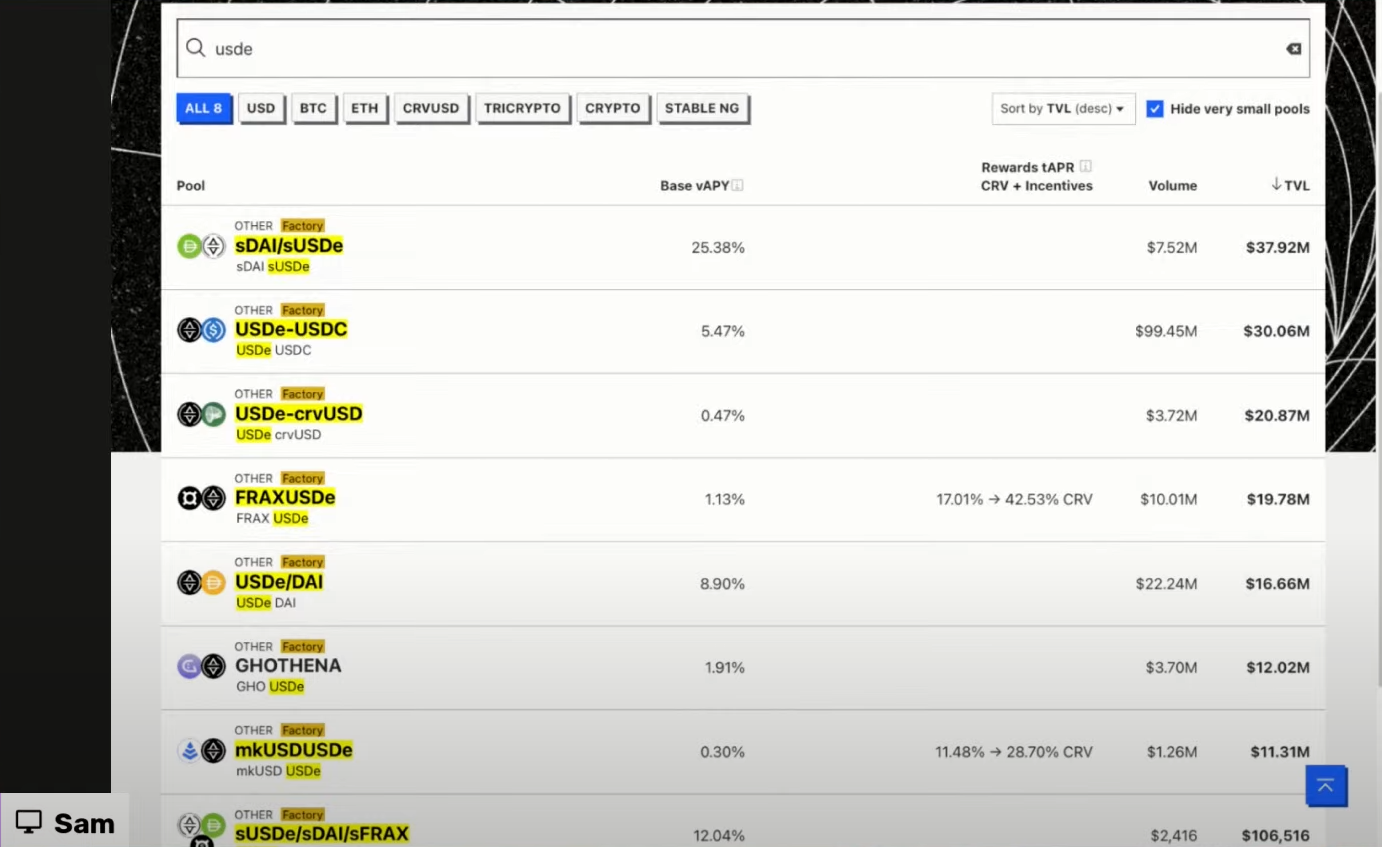Open the mkUSDUSDe pool
Image resolution: width=1382 pixels, height=847 pixels.
point(293,750)
